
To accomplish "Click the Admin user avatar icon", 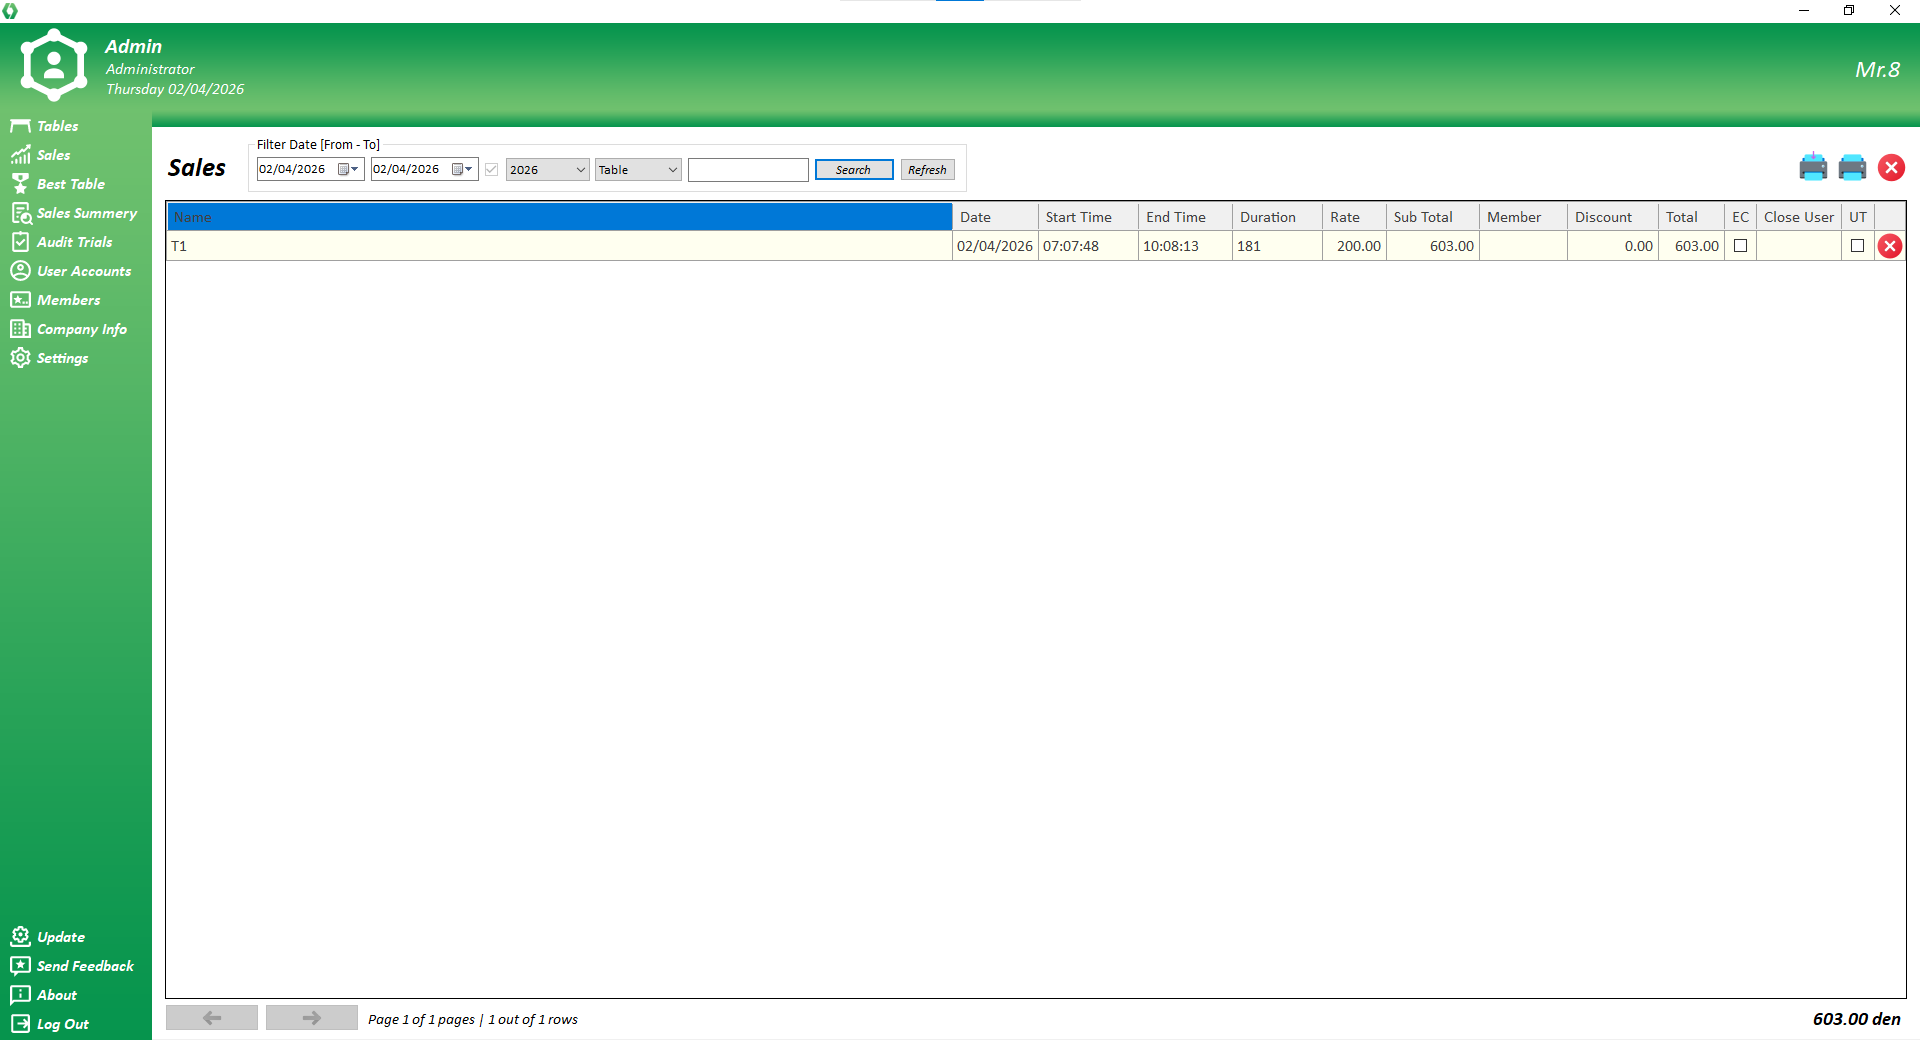I will [x=54, y=66].
